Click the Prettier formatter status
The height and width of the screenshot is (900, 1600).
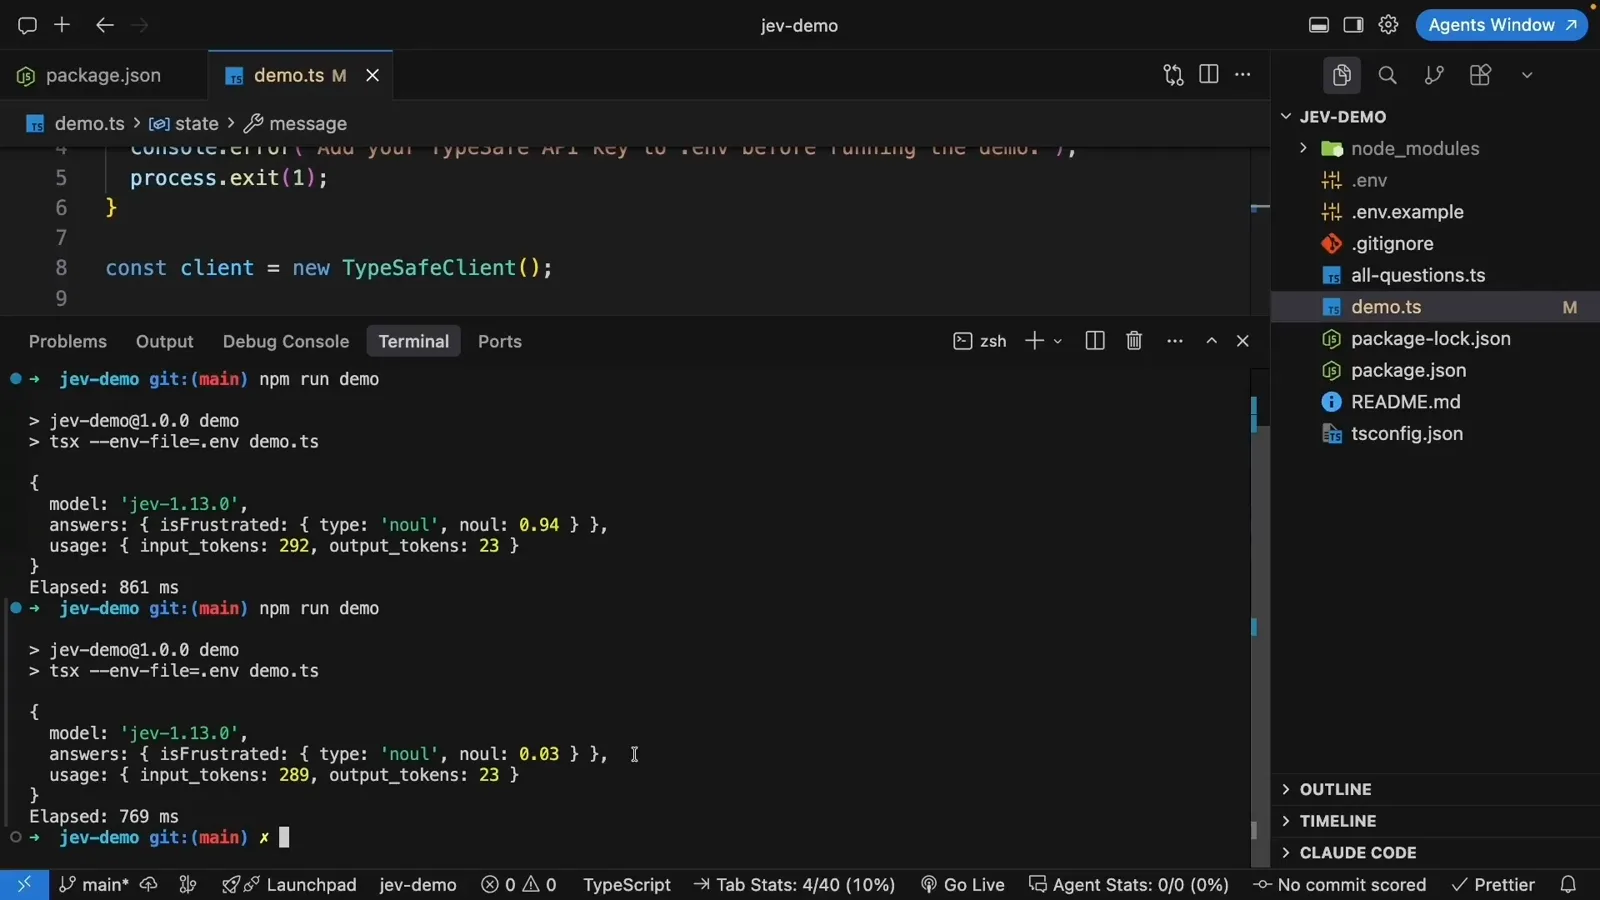[x=1493, y=884]
